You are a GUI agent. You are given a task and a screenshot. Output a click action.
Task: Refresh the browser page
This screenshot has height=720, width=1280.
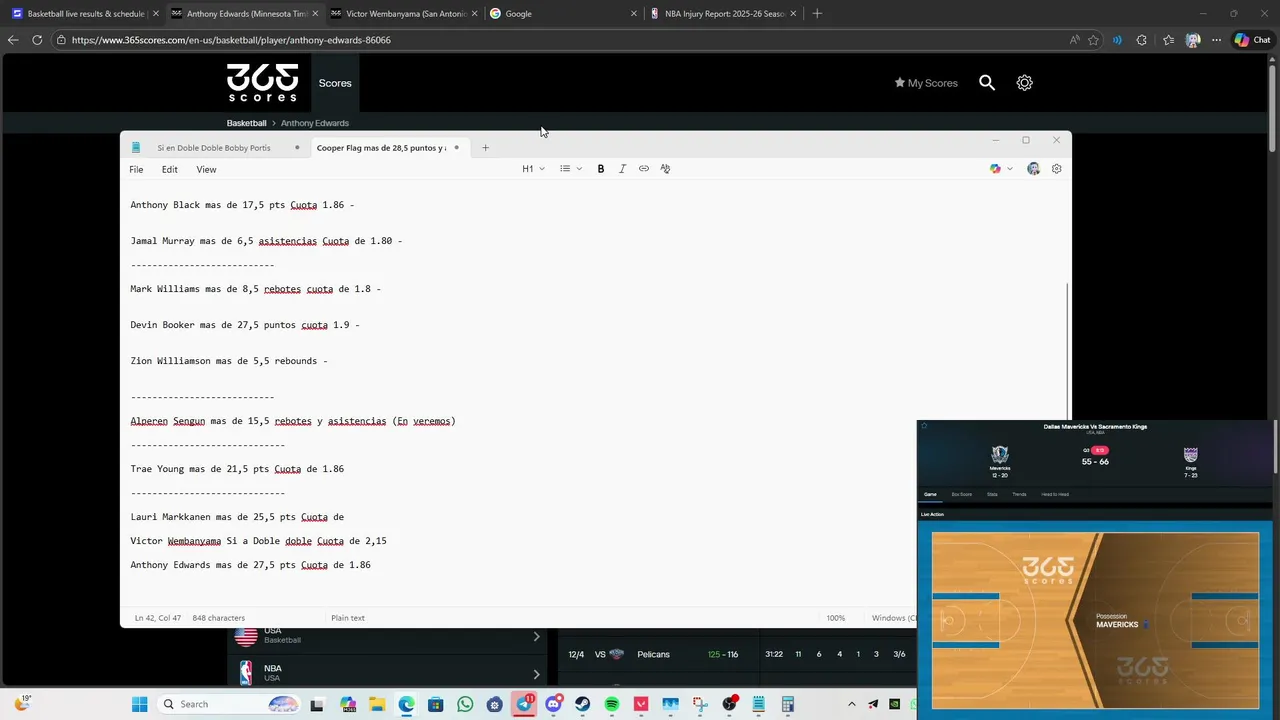[37, 40]
